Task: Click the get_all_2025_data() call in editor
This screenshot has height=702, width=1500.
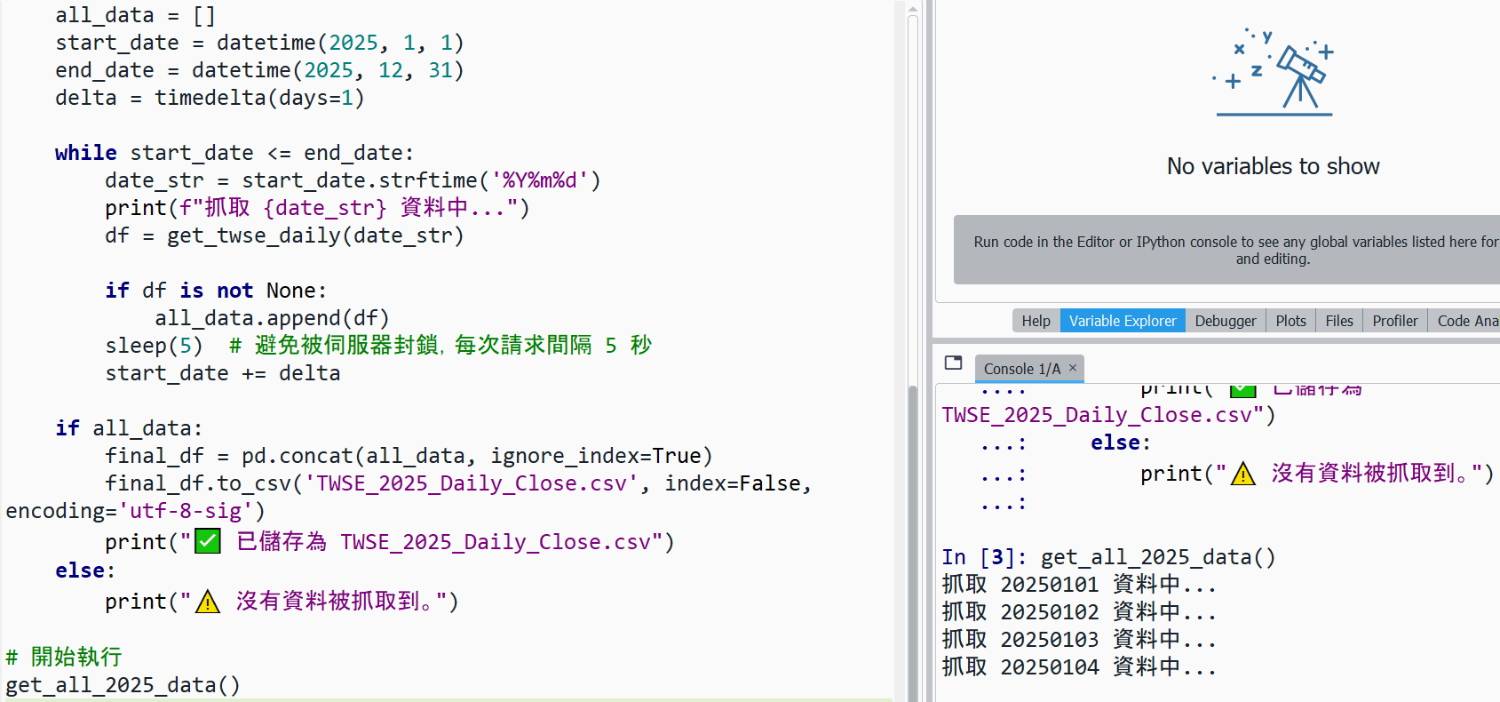Action: (x=122, y=686)
